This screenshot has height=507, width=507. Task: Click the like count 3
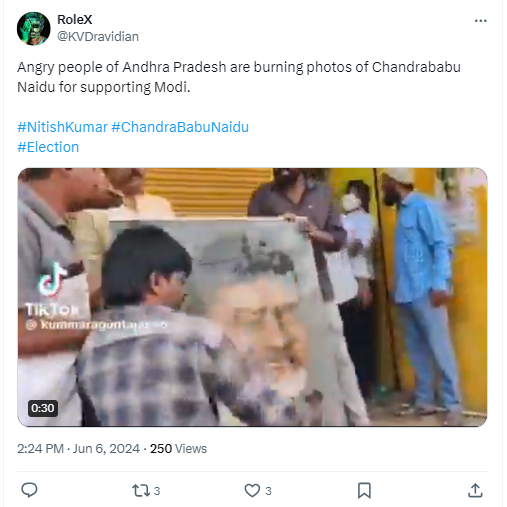tap(268, 491)
